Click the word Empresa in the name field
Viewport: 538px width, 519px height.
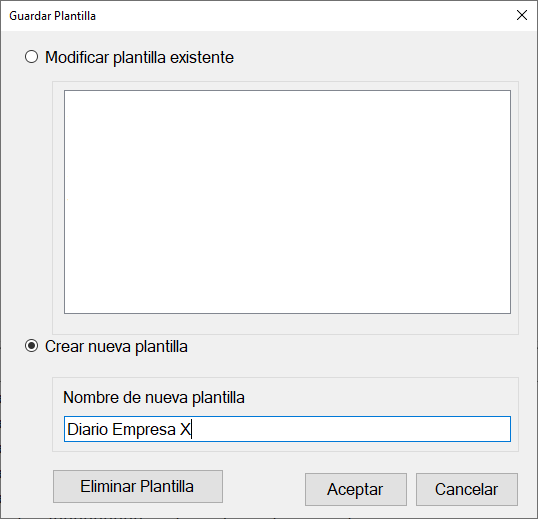tap(144, 429)
